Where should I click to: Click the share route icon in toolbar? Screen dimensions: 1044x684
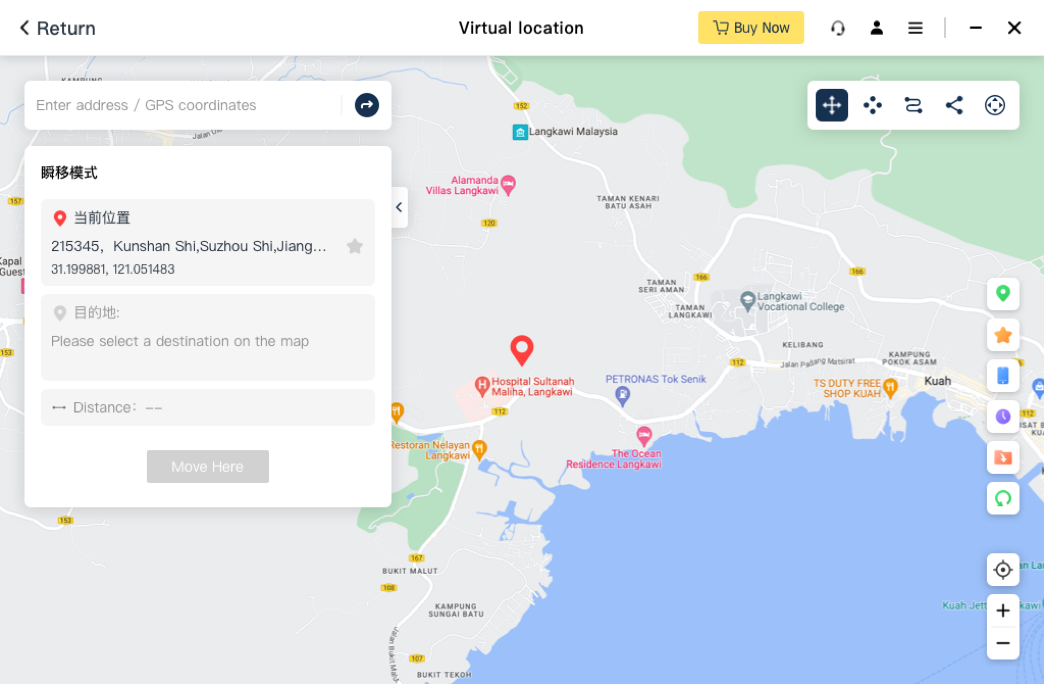[x=954, y=105]
